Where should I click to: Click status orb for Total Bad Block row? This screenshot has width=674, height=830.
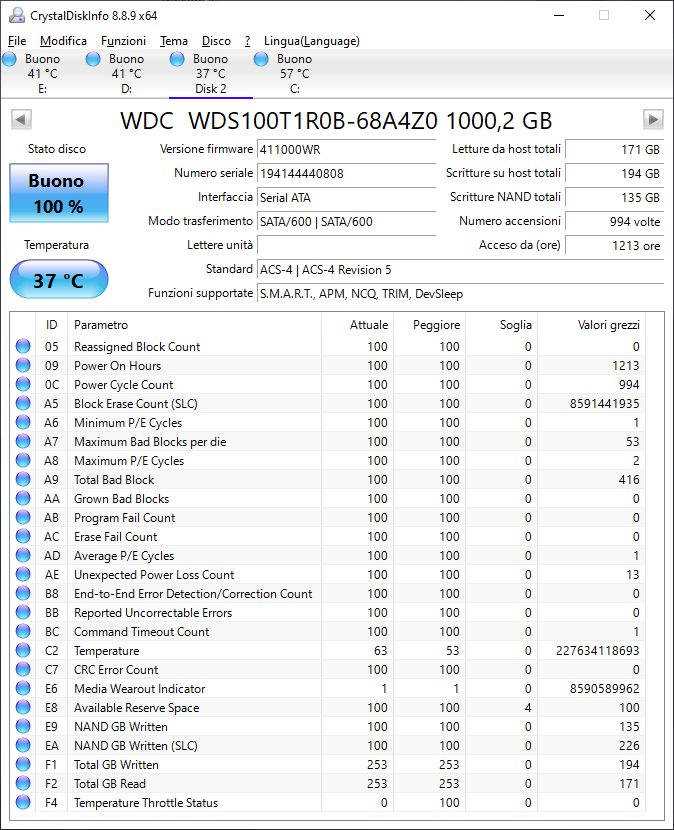pos(23,479)
